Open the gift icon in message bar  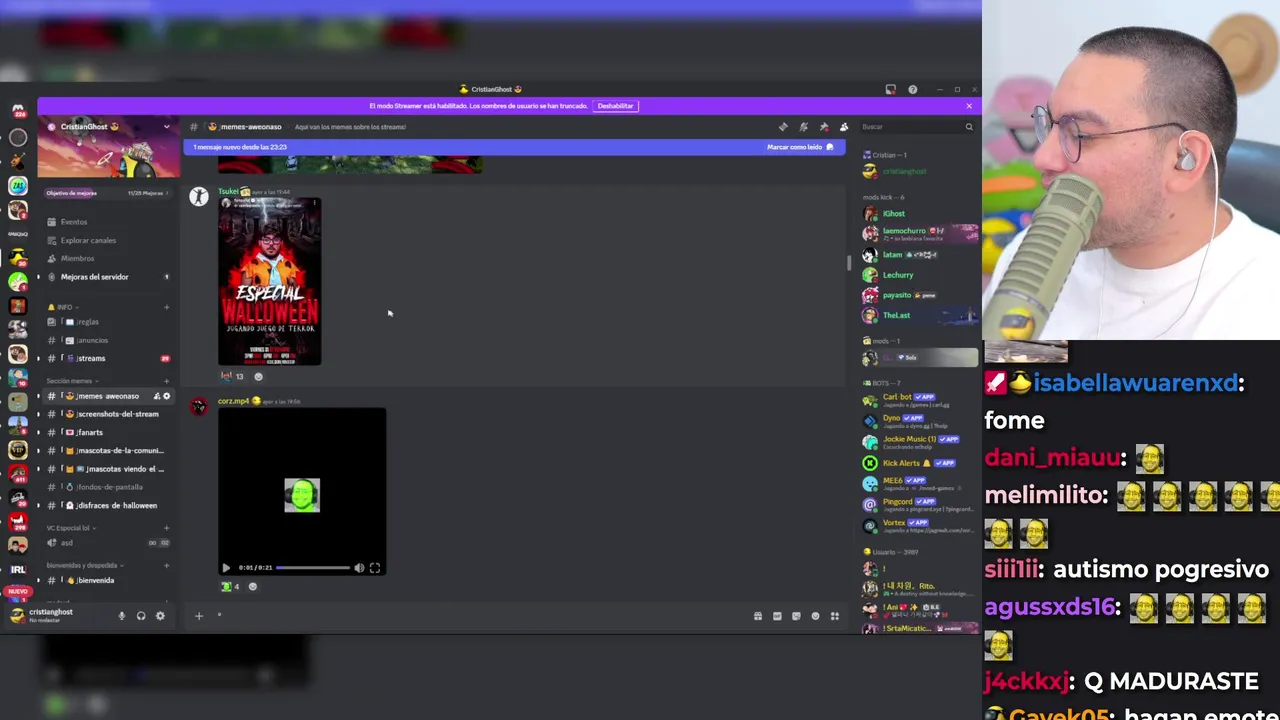click(758, 616)
